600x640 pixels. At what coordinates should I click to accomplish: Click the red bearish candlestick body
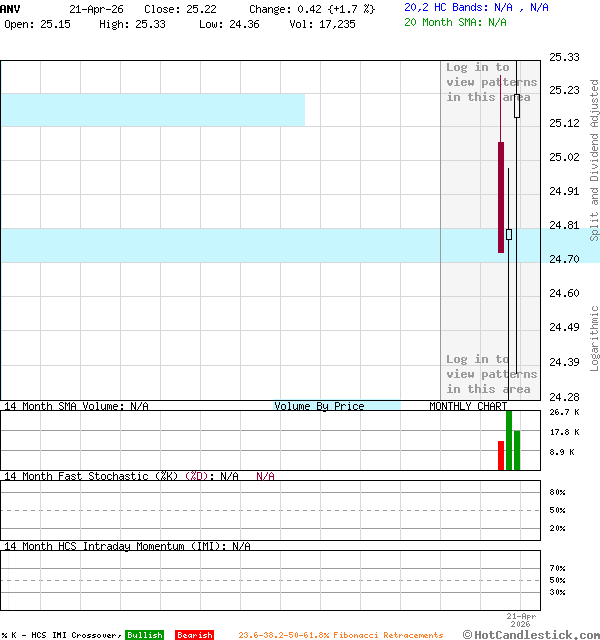[x=501, y=197]
